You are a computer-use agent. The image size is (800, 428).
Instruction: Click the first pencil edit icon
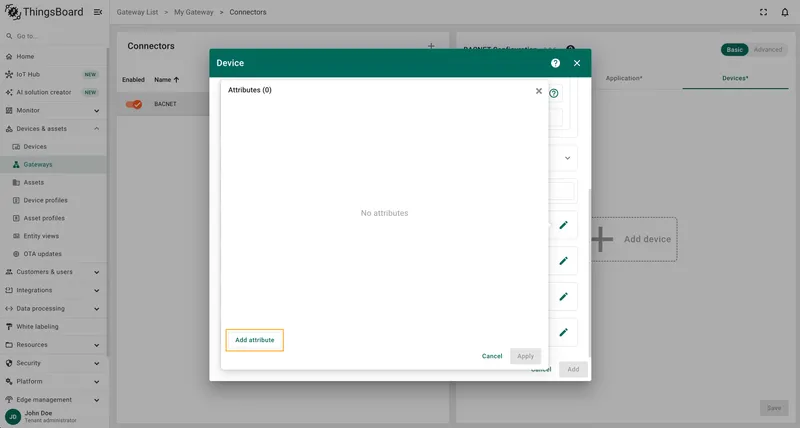point(563,225)
